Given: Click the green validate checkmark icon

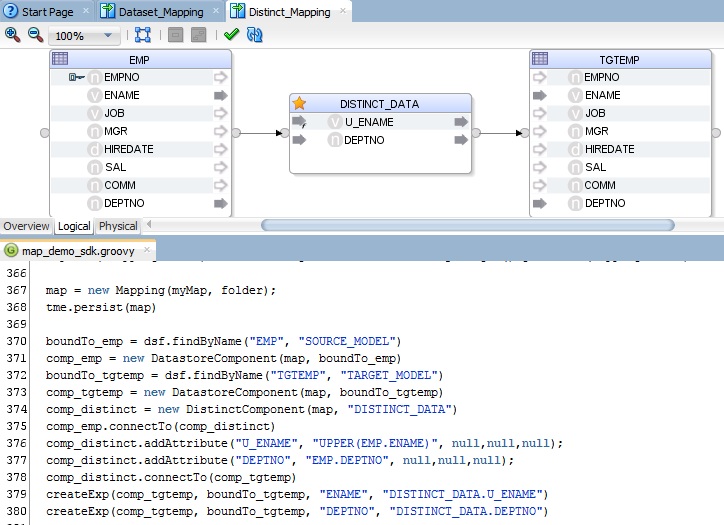Looking at the screenshot, I should [x=231, y=35].
